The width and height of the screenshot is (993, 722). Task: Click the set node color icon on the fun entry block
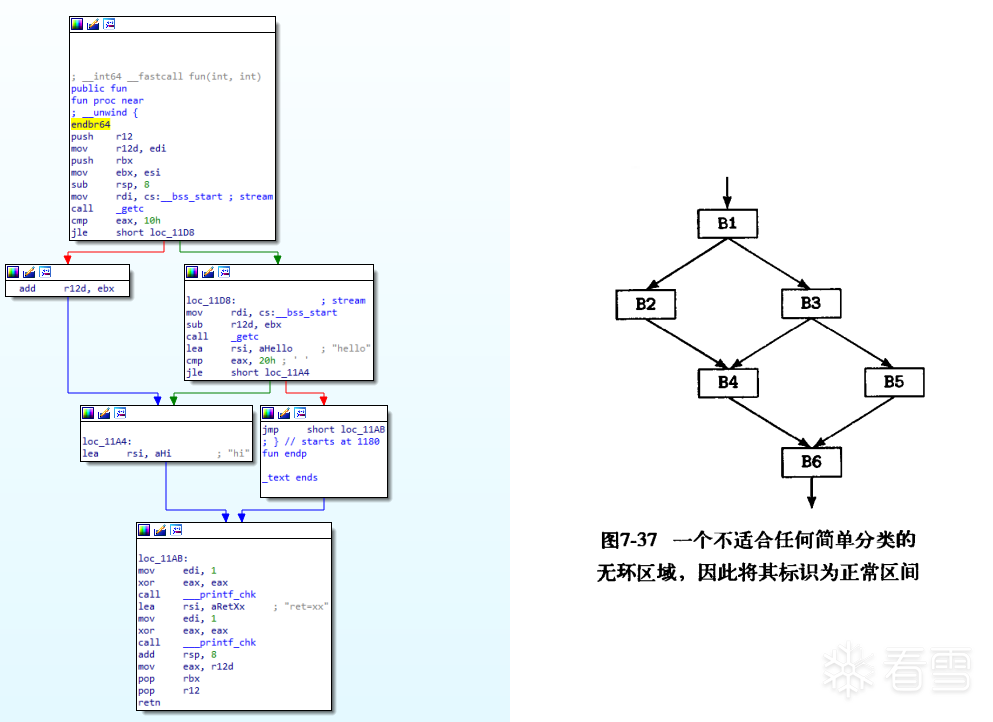point(77,24)
